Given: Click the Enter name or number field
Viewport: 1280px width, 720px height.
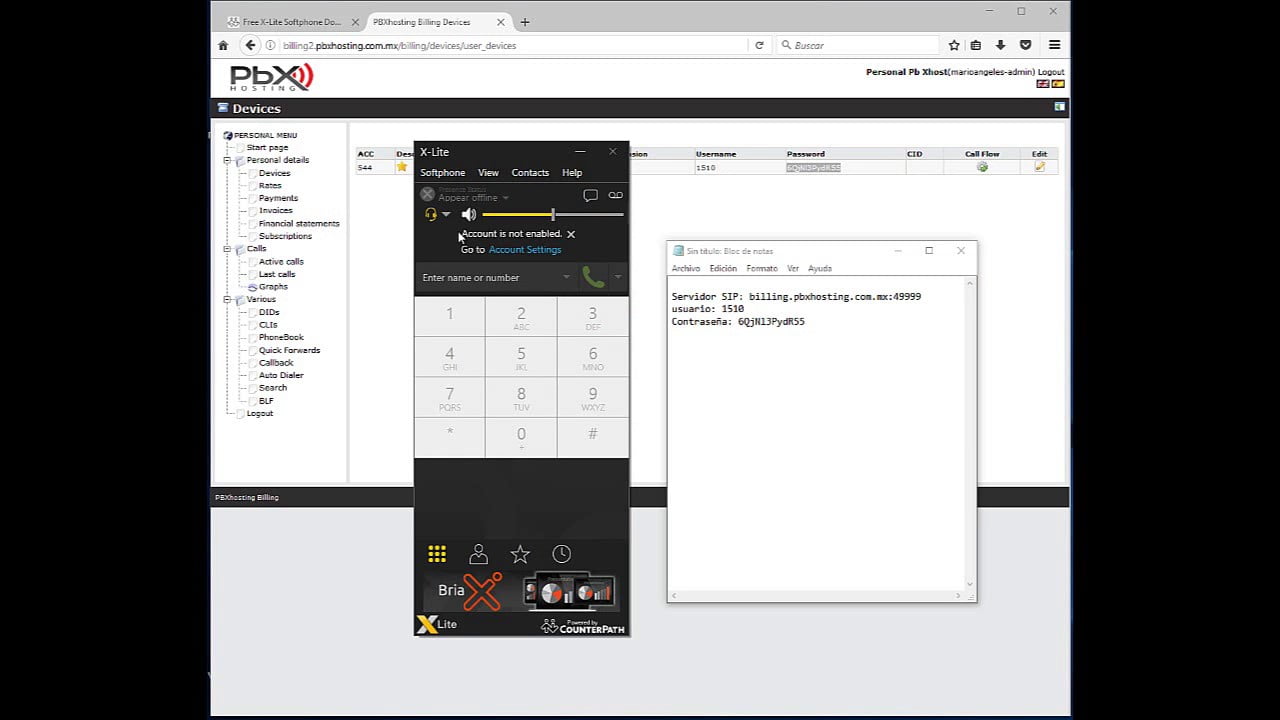Looking at the screenshot, I should click(x=495, y=277).
